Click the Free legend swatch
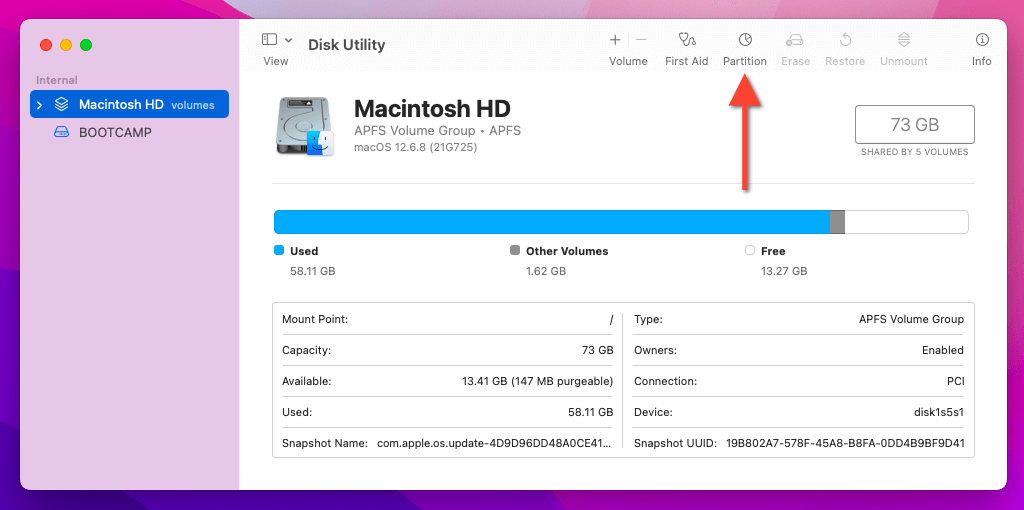 (x=750, y=250)
